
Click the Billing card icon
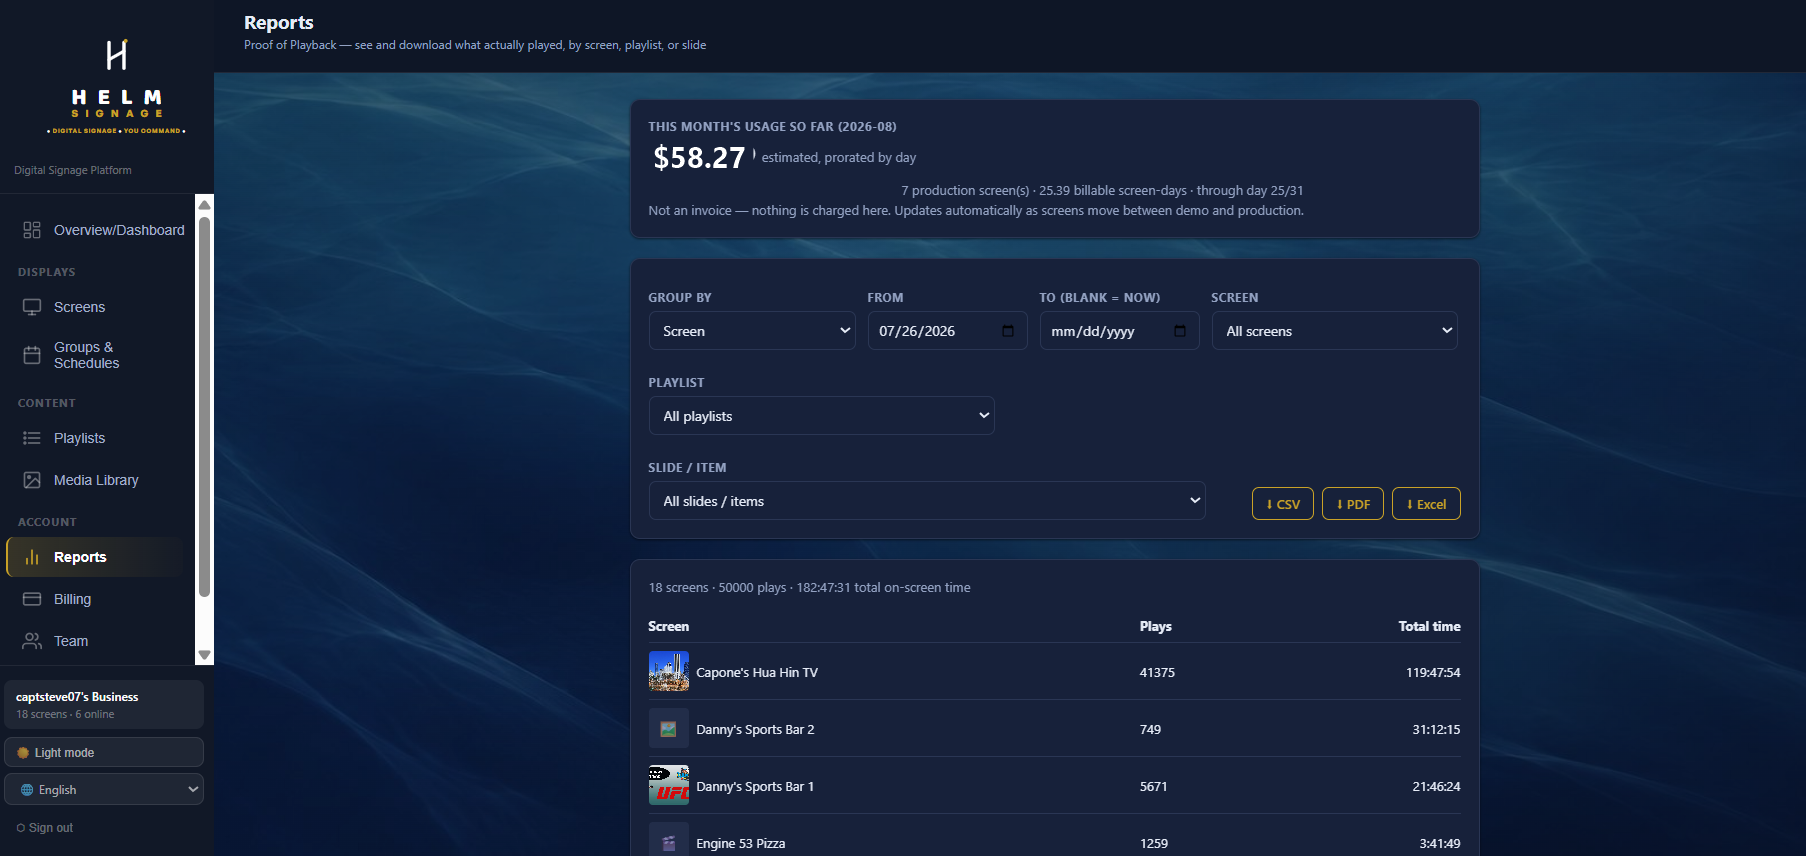click(x=32, y=599)
